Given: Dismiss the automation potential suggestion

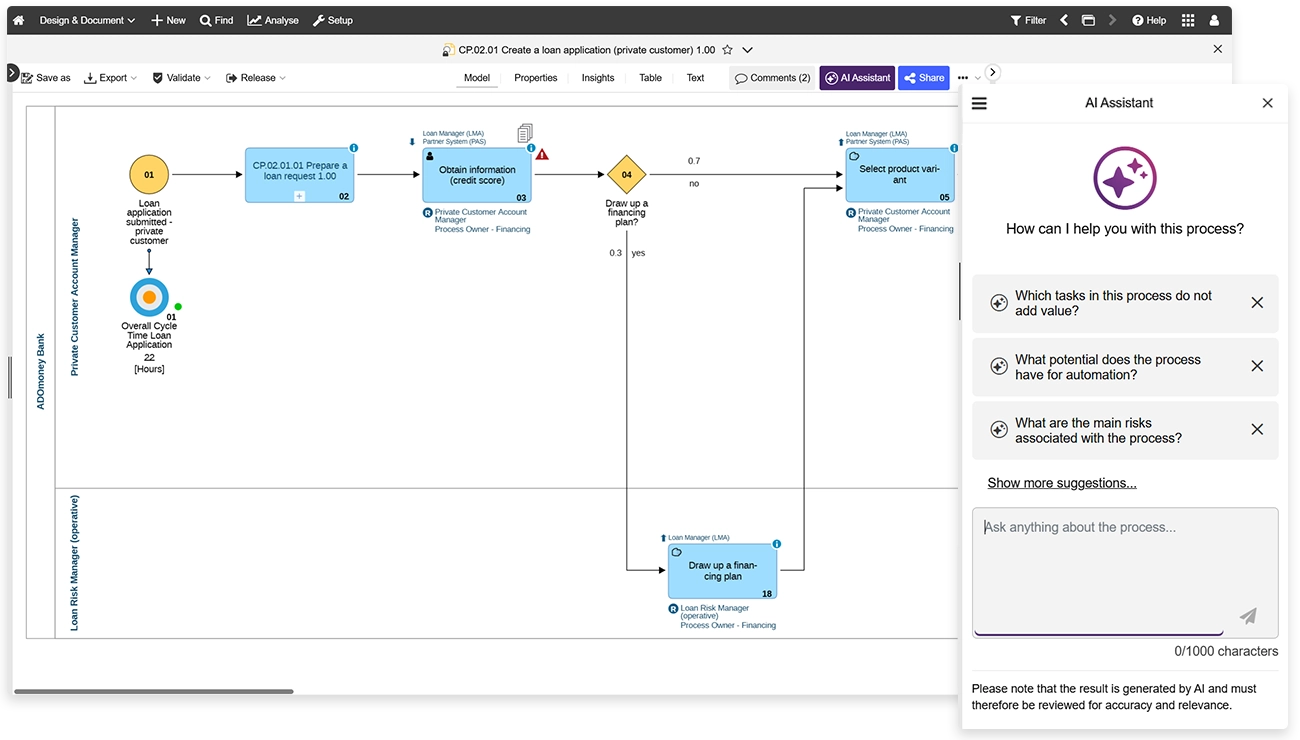Looking at the screenshot, I should coord(1257,366).
